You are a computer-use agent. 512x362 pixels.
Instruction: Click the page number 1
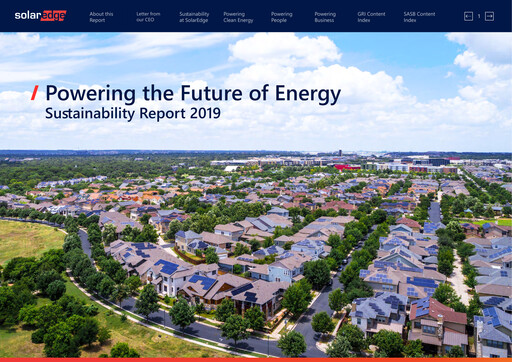(479, 16)
